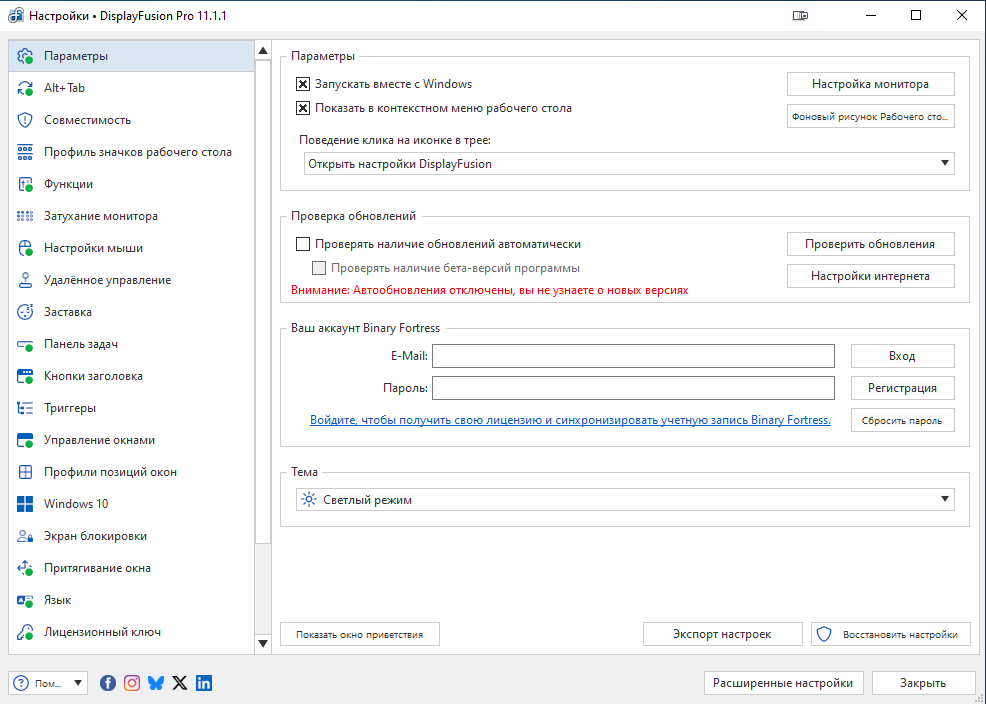Toggle Показать в контекстном меню рабочего стола
The image size is (986, 704).
click(x=304, y=109)
